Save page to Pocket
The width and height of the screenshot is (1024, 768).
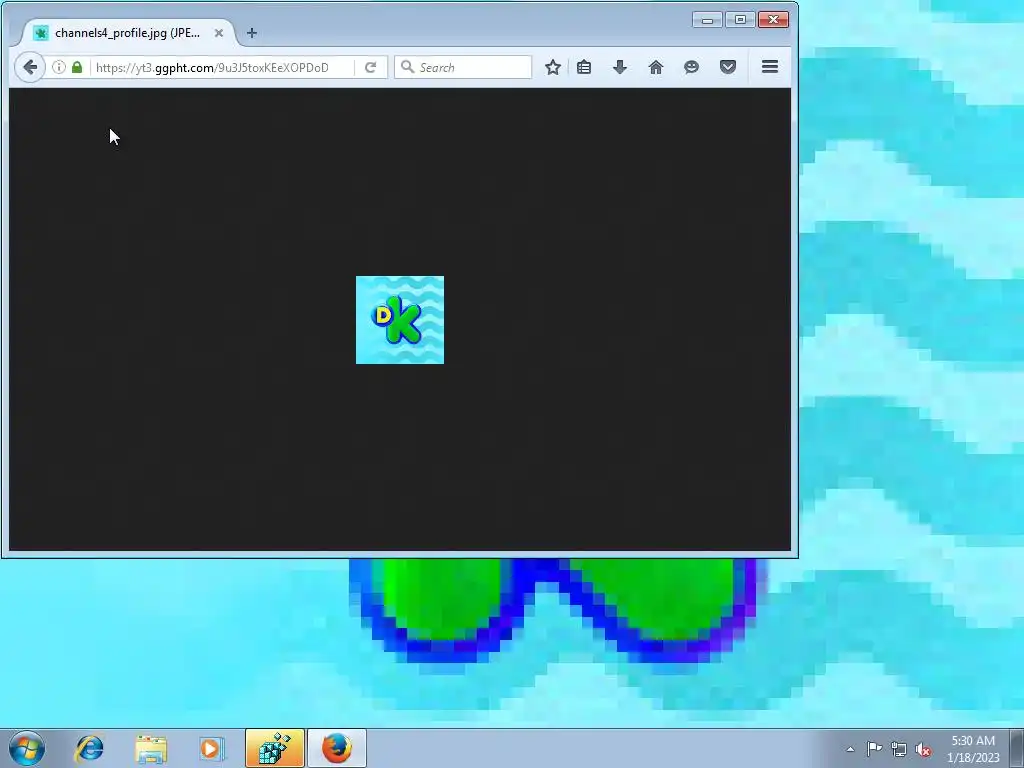(728, 67)
